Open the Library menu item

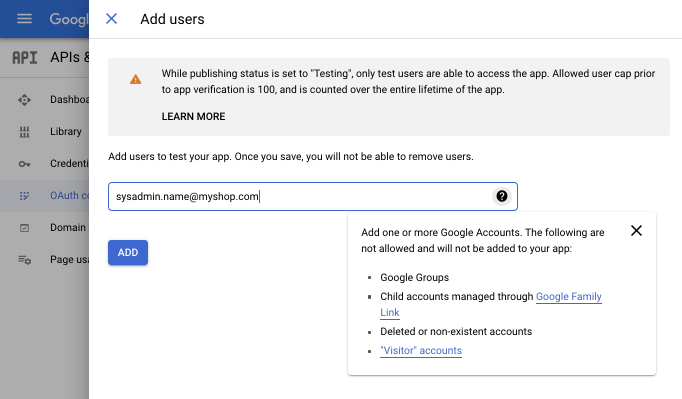[x=66, y=131]
